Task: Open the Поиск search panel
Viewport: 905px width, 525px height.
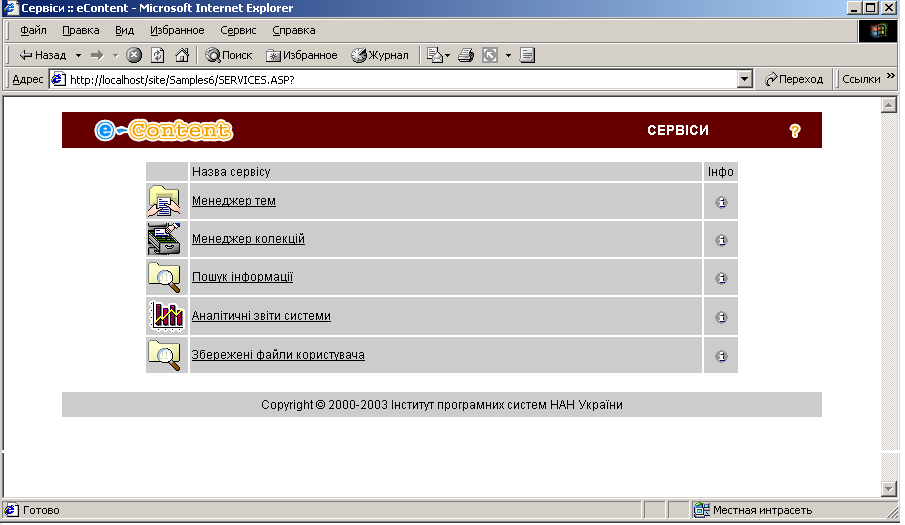Action: (x=229, y=55)
